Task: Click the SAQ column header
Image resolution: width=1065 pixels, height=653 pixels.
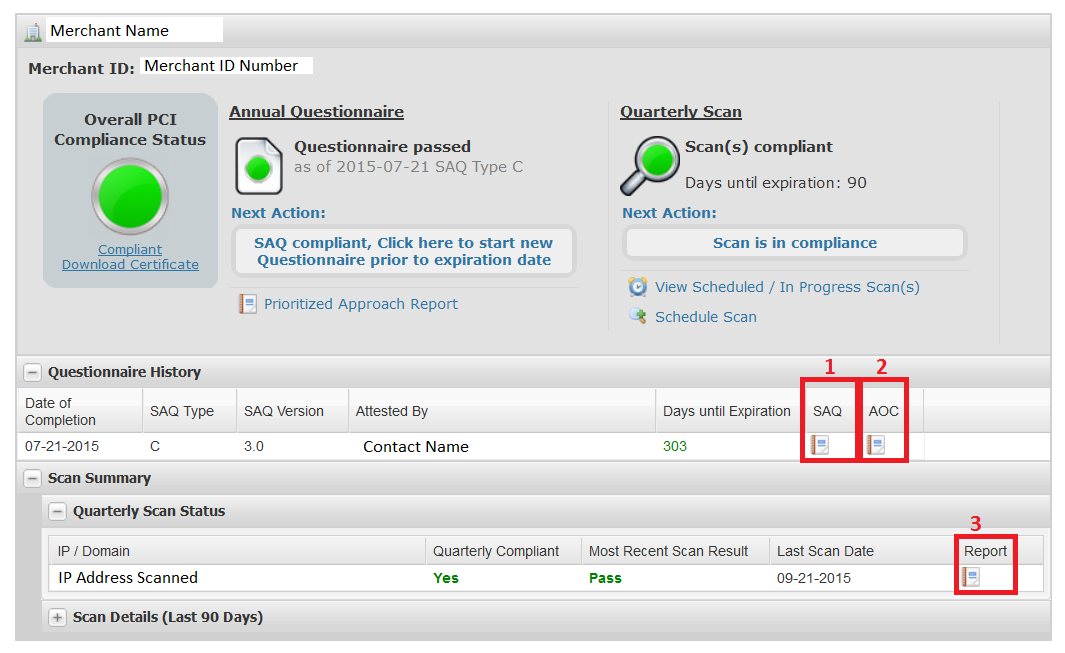Action: coord(827,411)
